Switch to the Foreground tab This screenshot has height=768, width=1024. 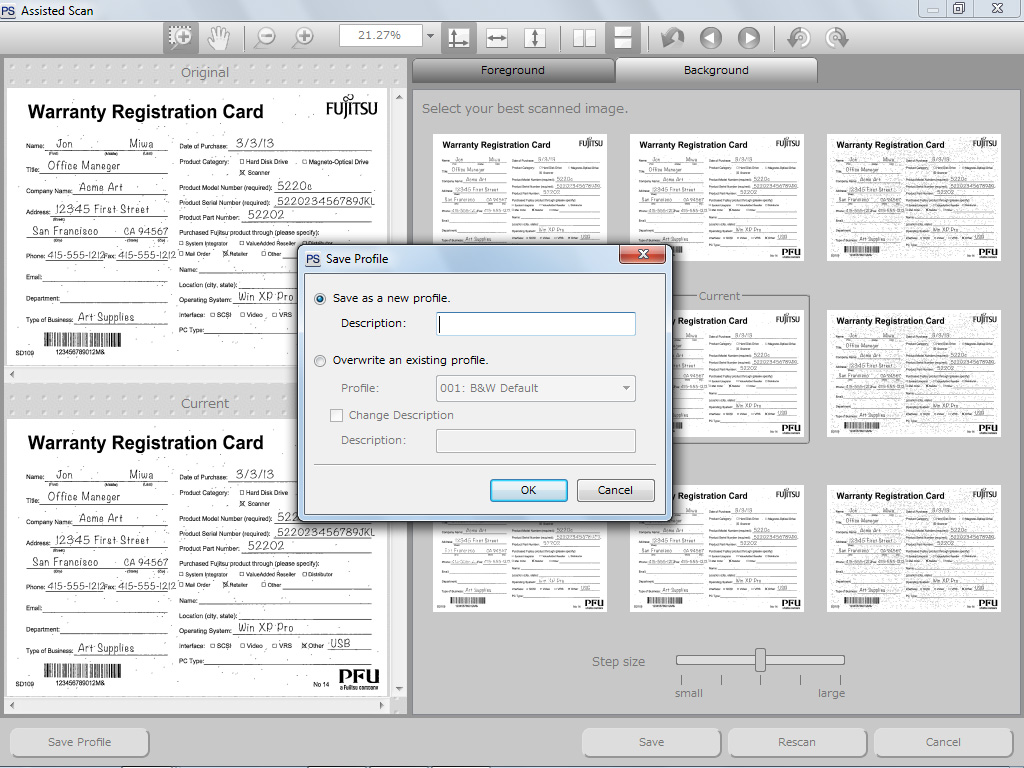(x=512, y=70)
